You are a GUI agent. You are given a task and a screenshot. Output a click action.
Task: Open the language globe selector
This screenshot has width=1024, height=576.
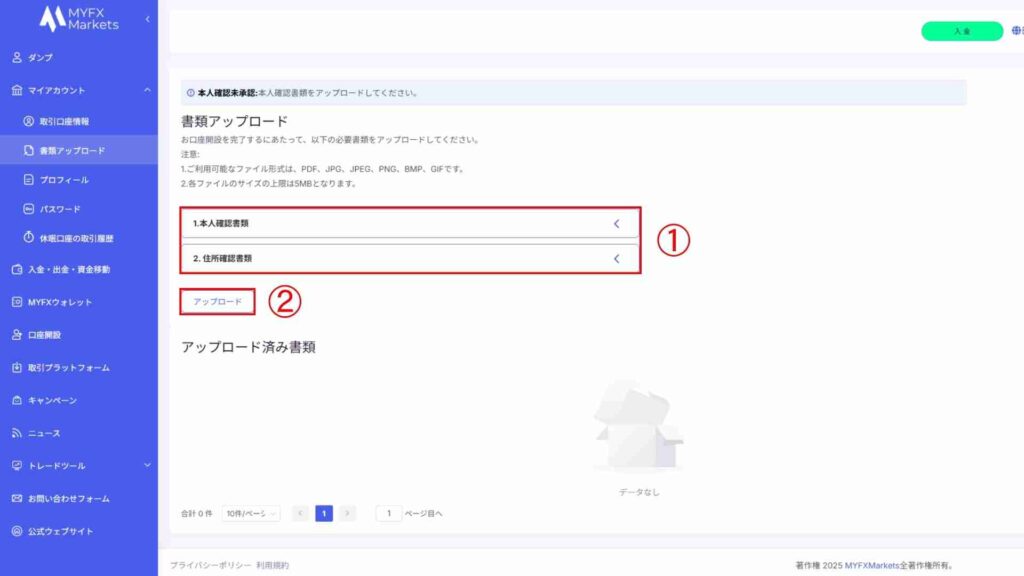click(x=1017, y=31)
